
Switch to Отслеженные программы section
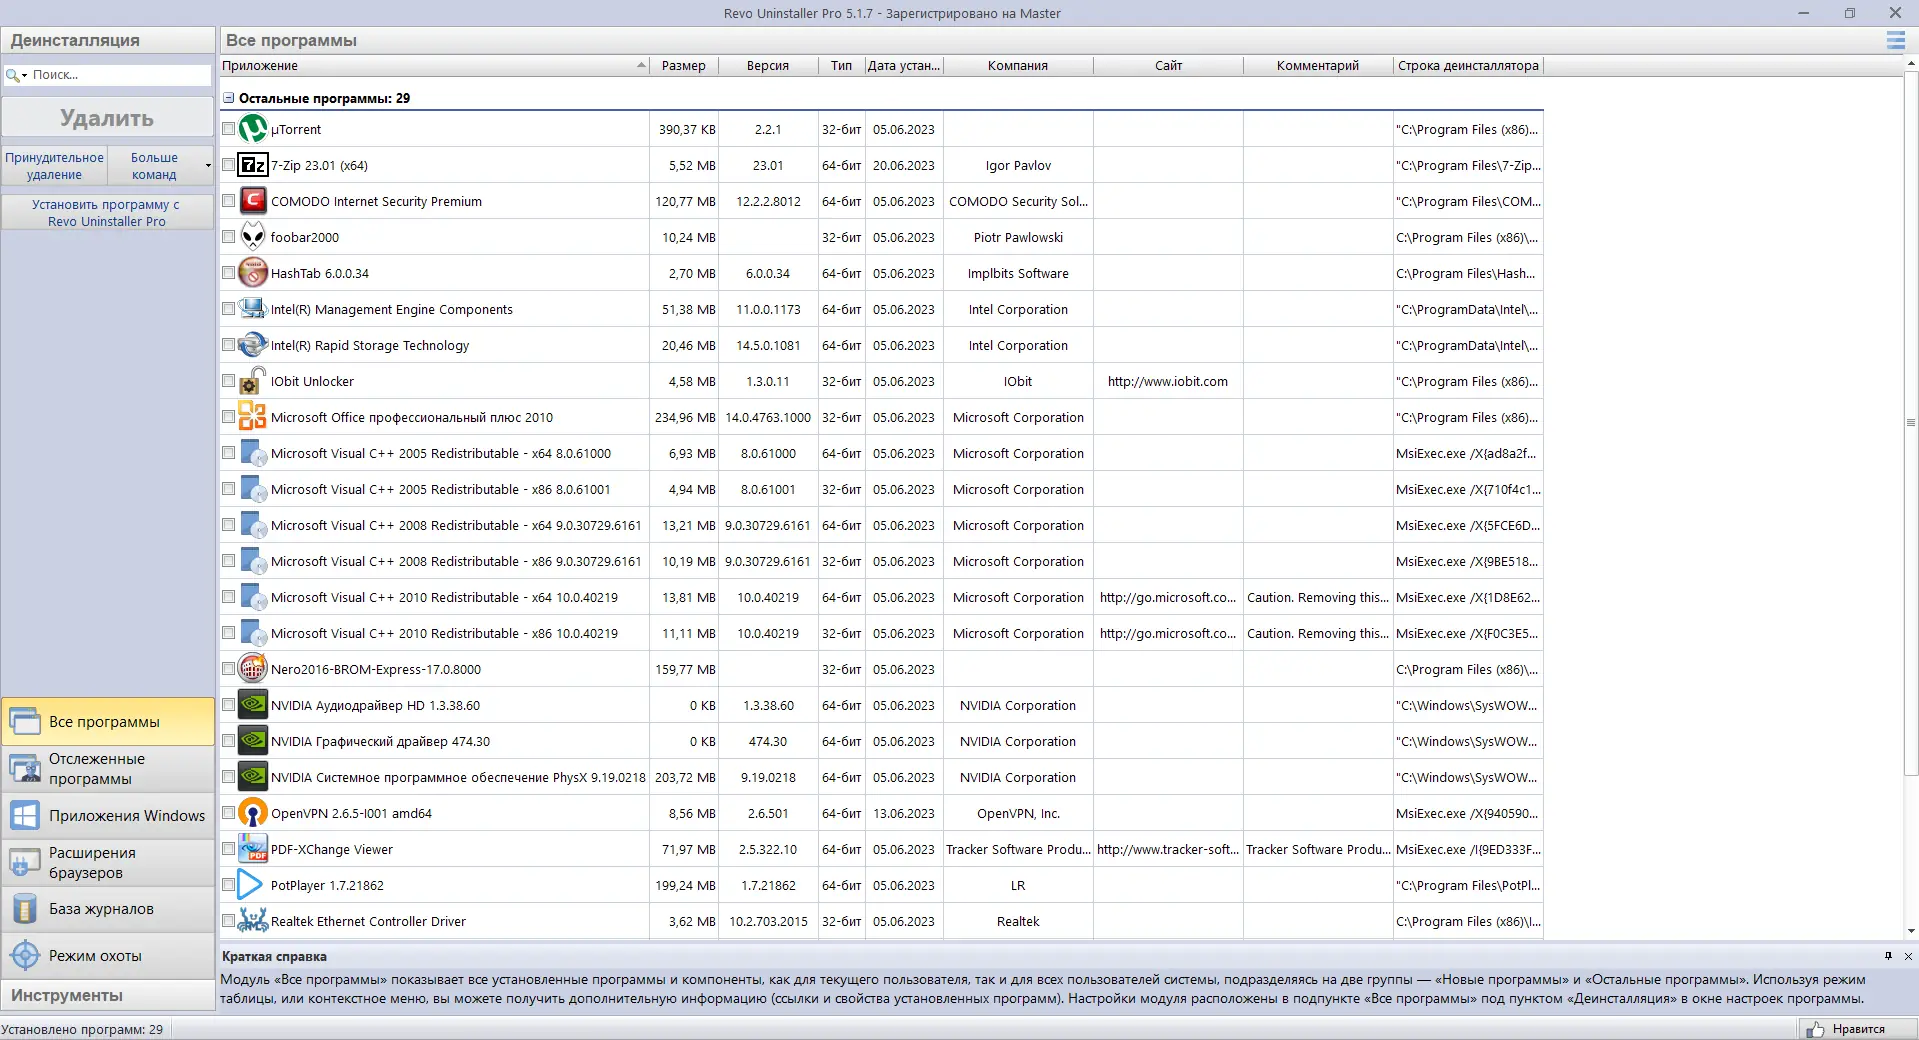point(108,768)
